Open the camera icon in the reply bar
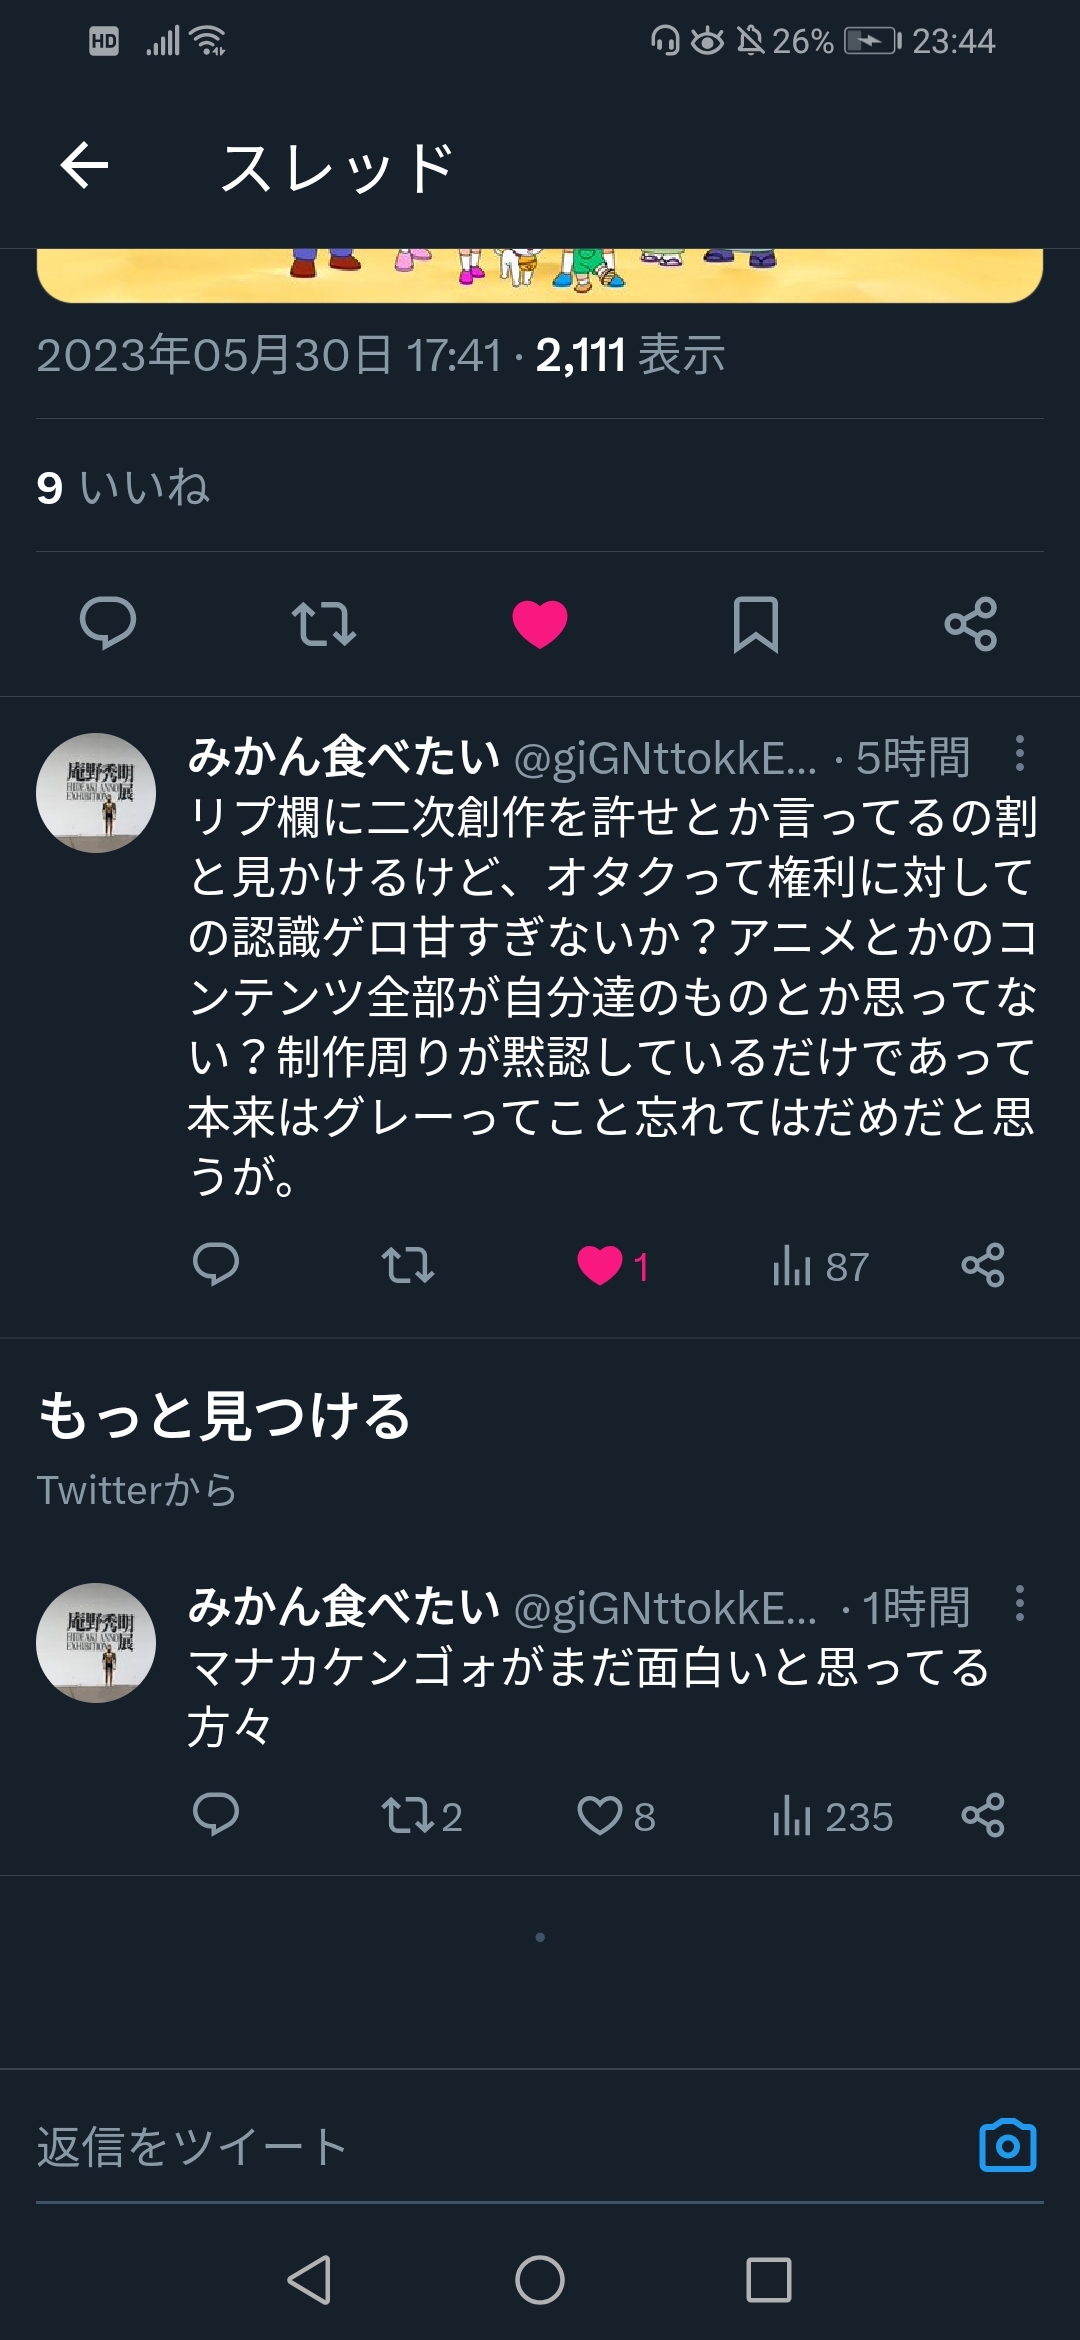The image size is (1080, 2340). [x=1008, y=2146]
